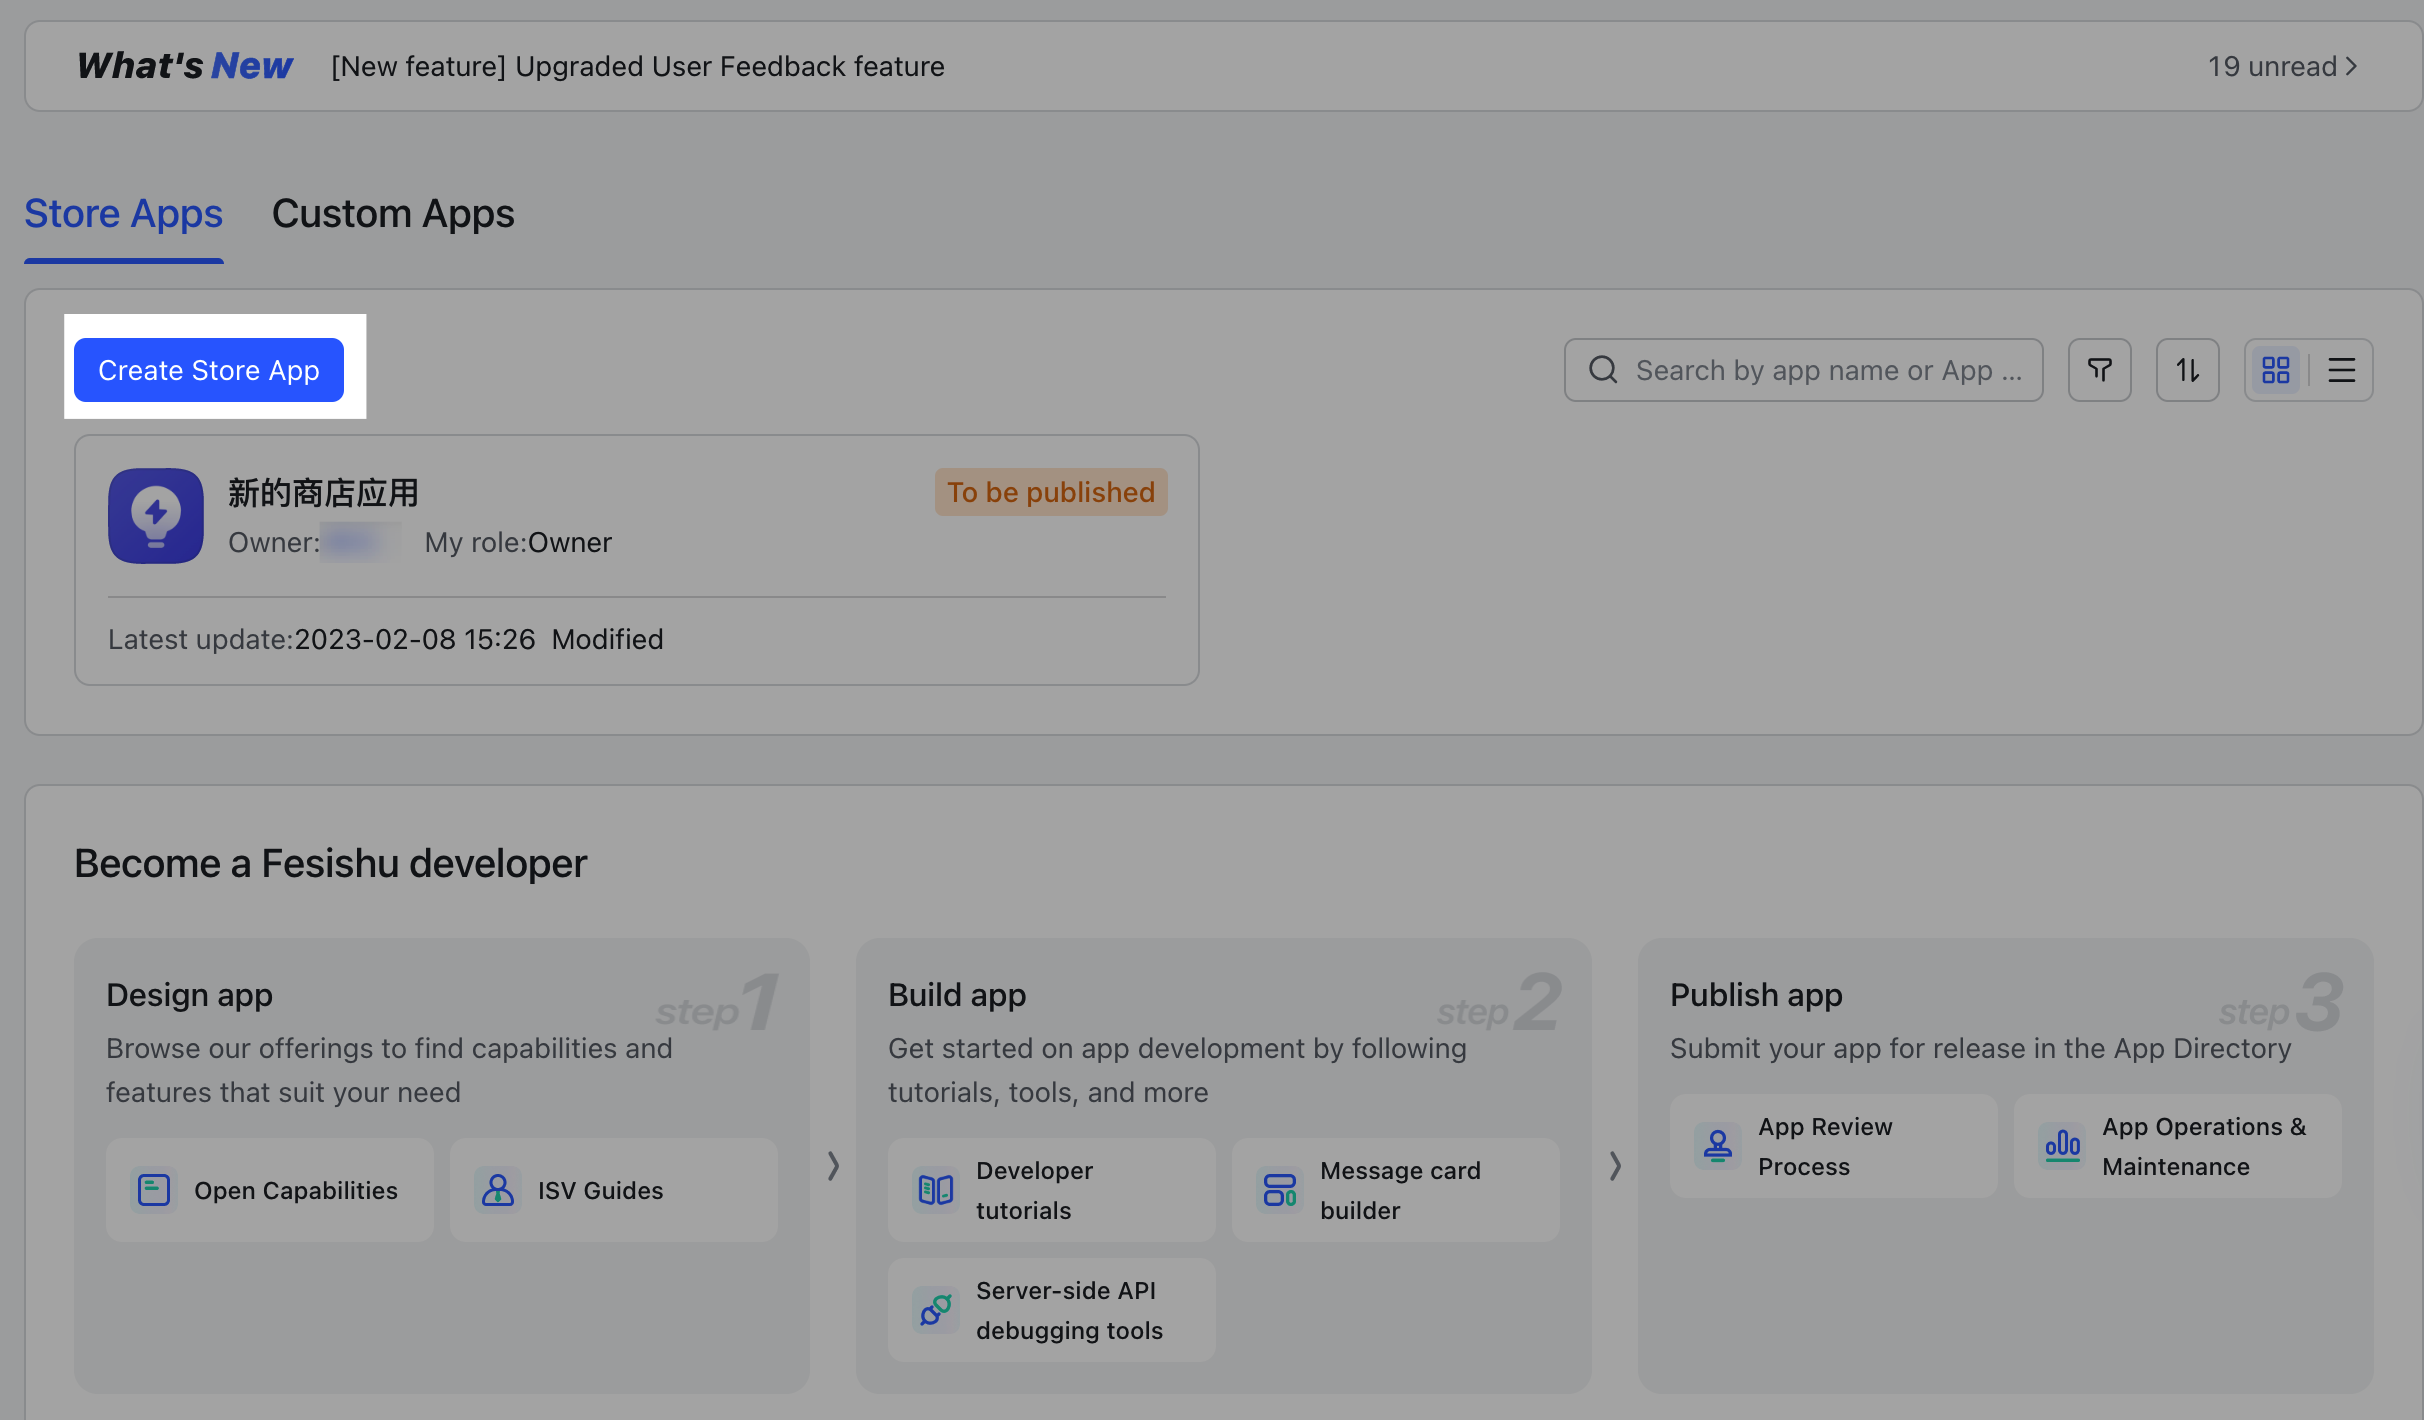Click the App Review Process icon

(x=1718, y=1146)
